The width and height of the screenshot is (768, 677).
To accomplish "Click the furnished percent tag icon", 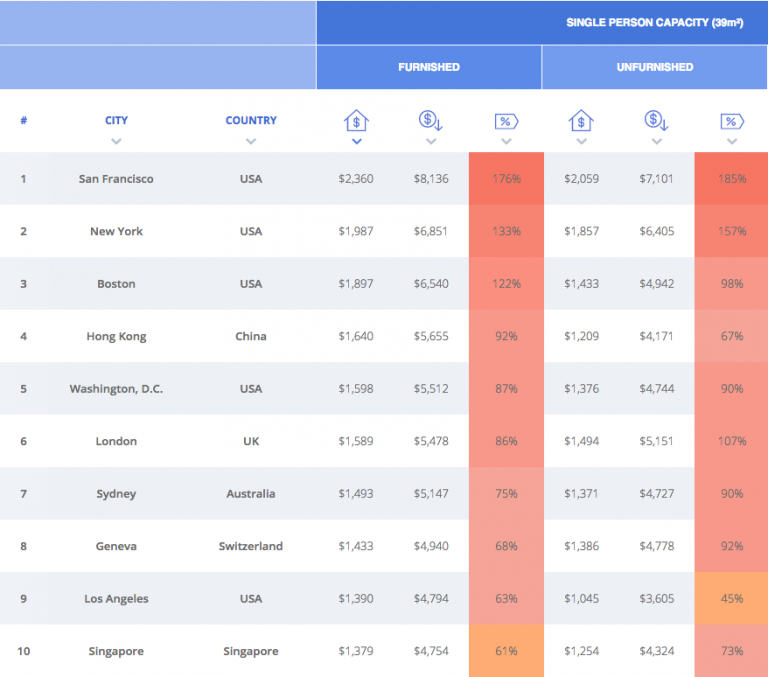I will 506,122.
